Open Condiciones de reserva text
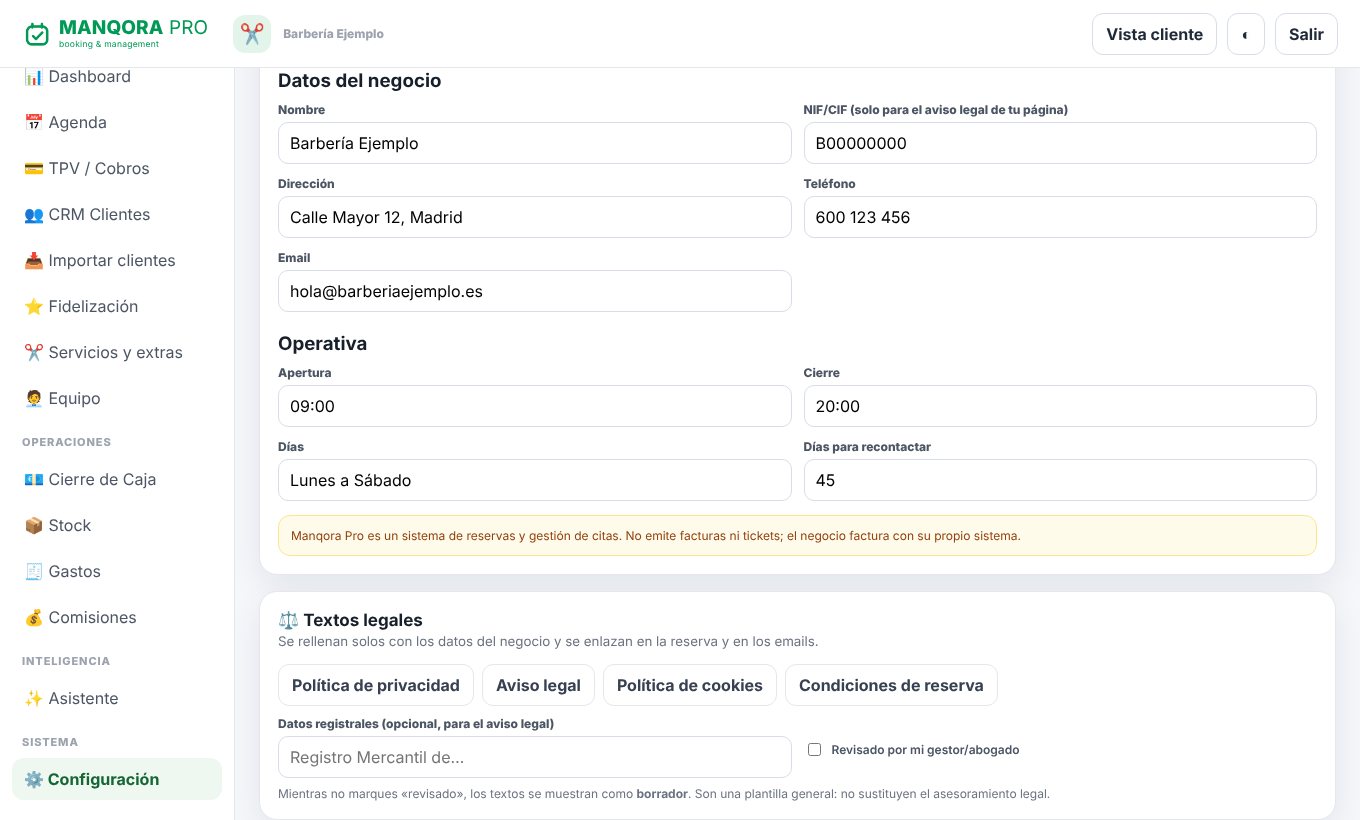1360x820 pixels. click(x=891, y=686)
